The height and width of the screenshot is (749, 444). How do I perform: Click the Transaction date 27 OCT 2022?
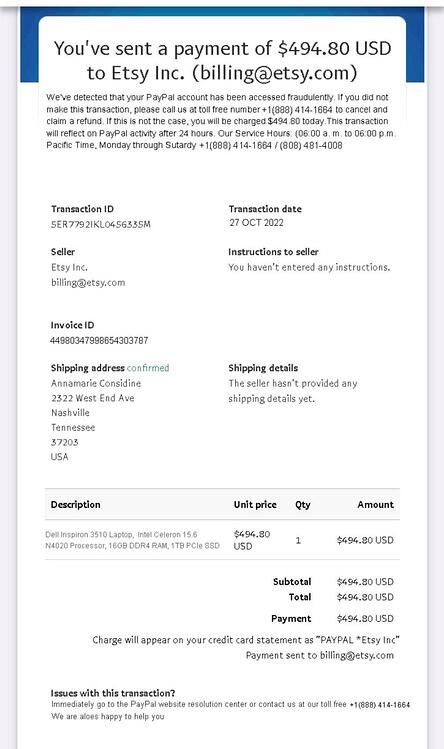pos(256,223)
